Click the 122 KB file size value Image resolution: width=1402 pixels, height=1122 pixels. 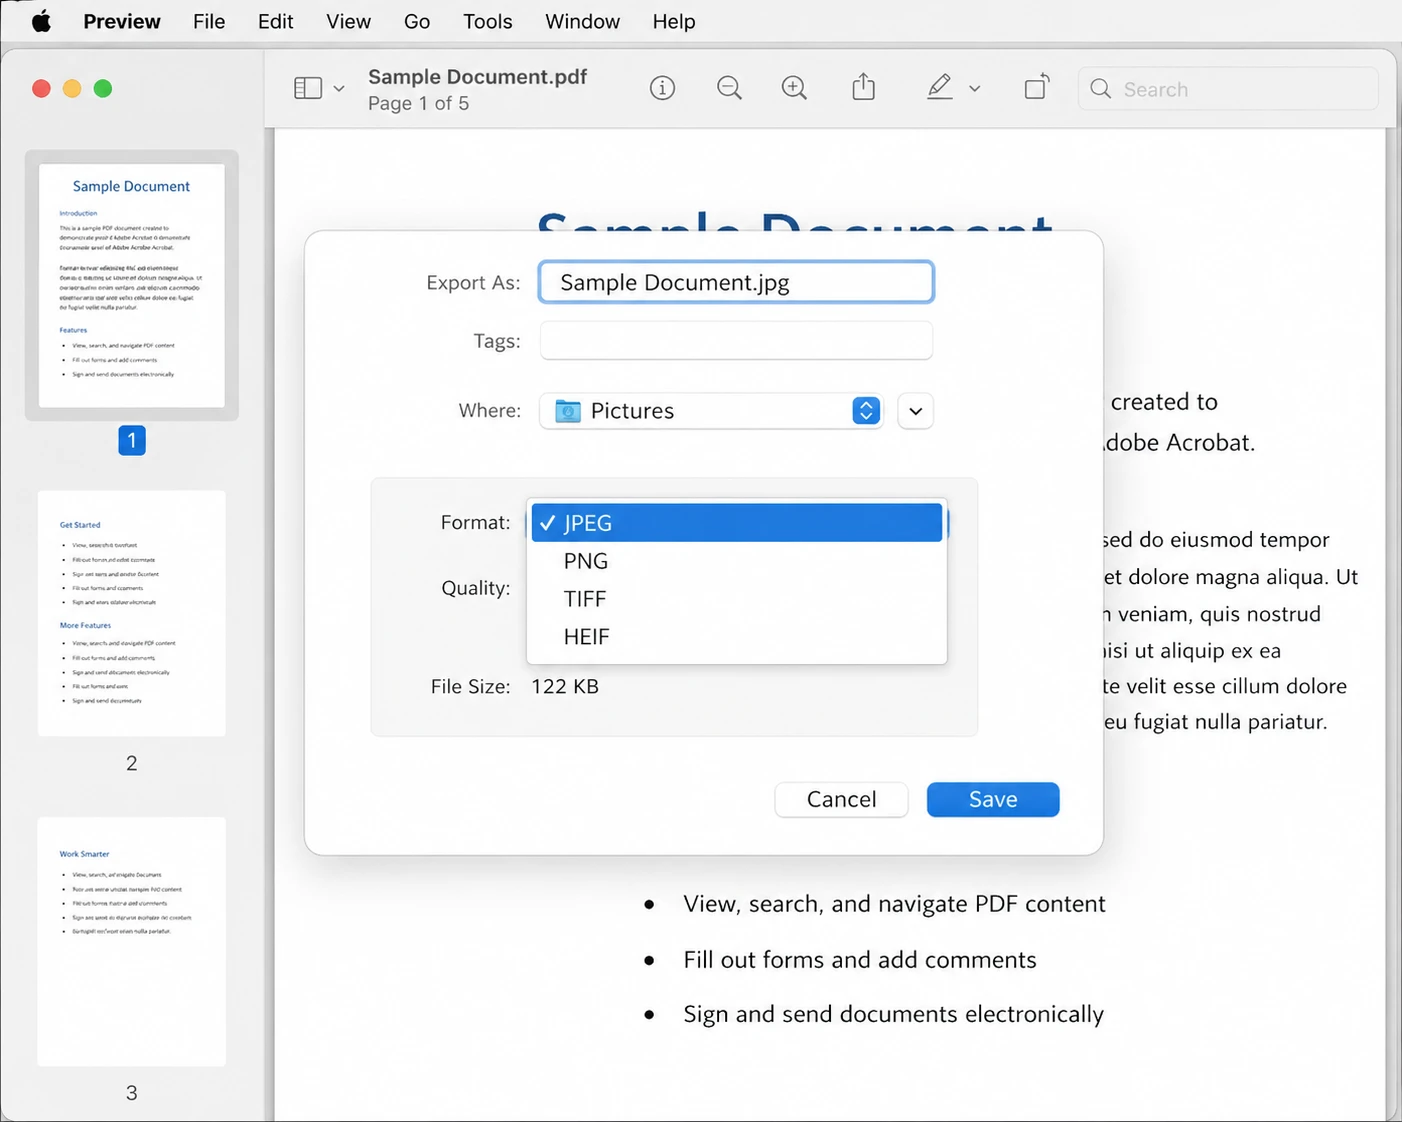click(x=565, y=686)
